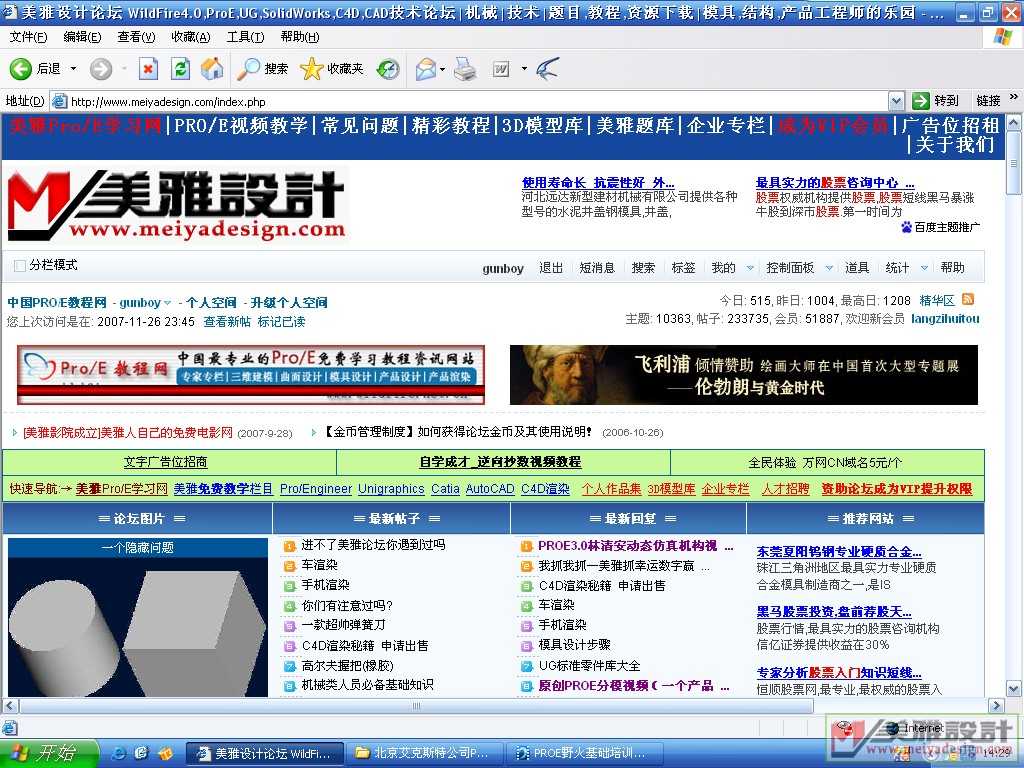Open 自学成才_逆向抄数视频教程 ad link
Screen dimensions: 1024x768
tap(500, 462)
